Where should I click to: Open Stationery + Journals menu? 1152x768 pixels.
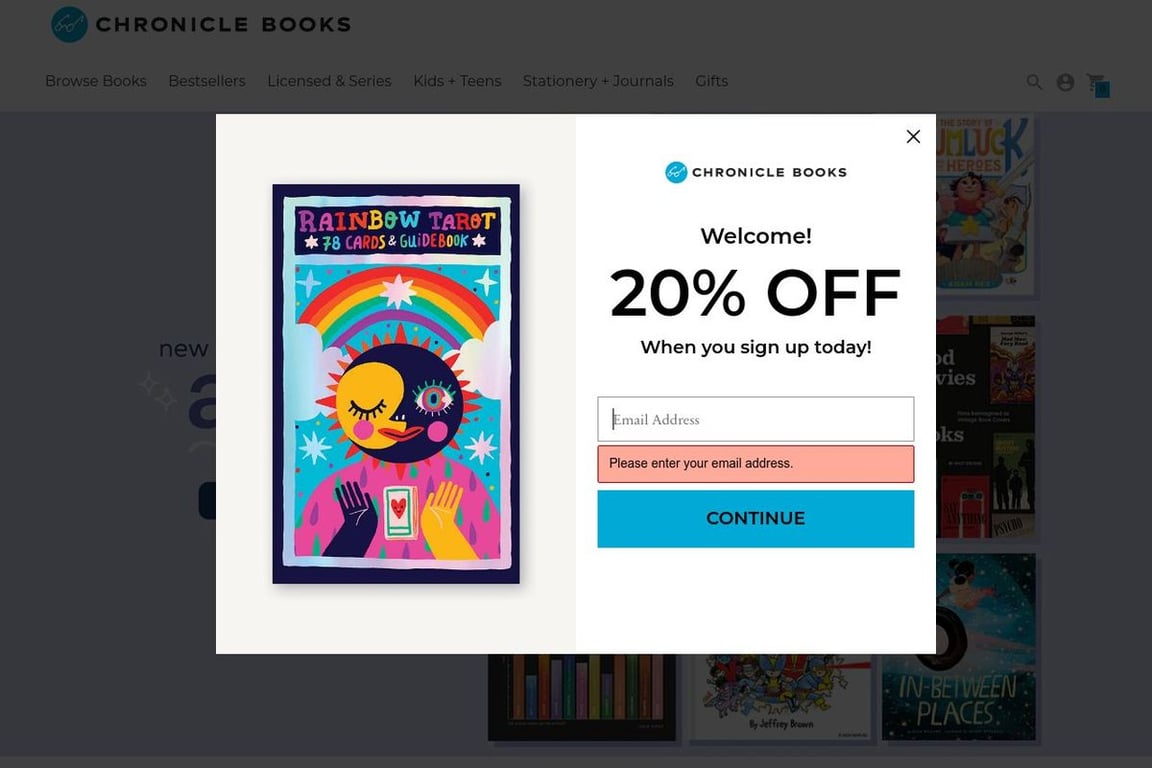598,81
